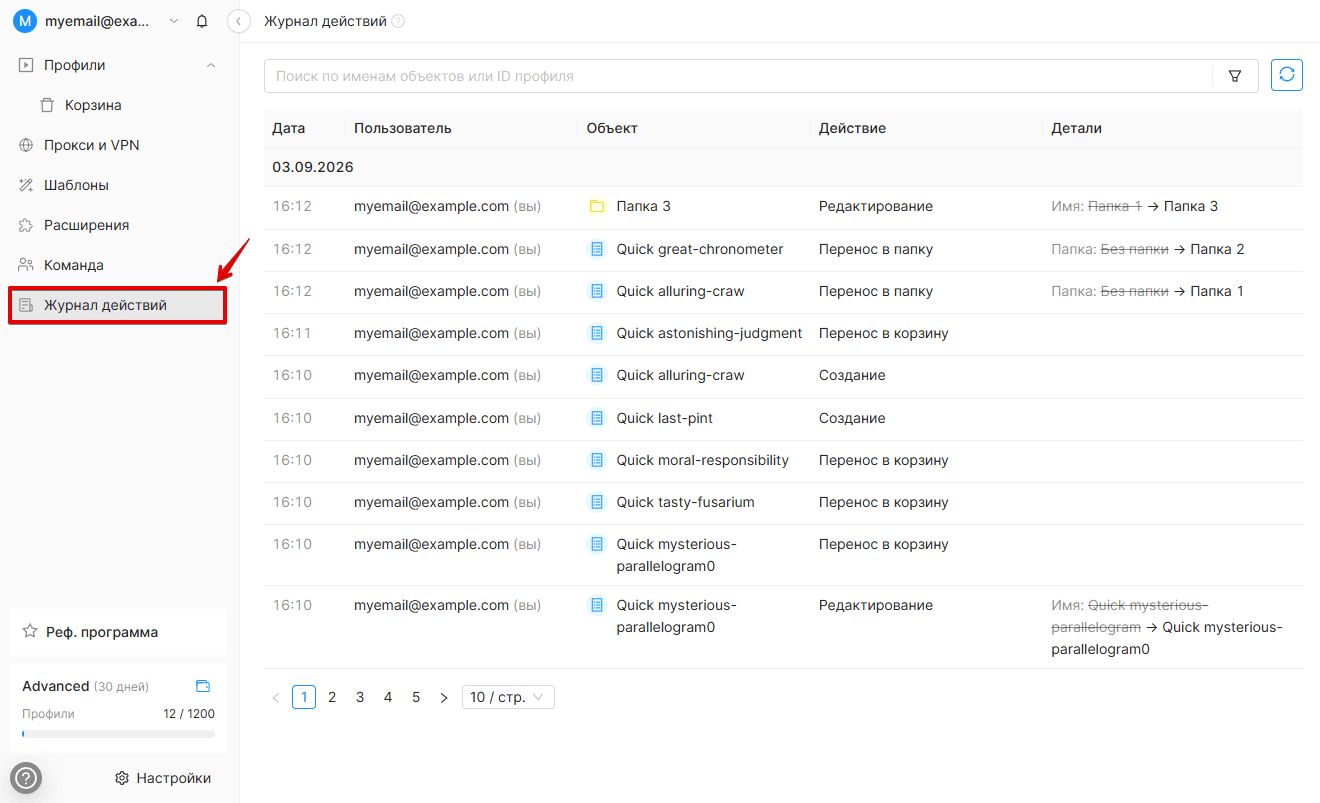Screen dimensions: 1320x803
Task: Click the Корзина trash can icon
Action: (47, 105)
